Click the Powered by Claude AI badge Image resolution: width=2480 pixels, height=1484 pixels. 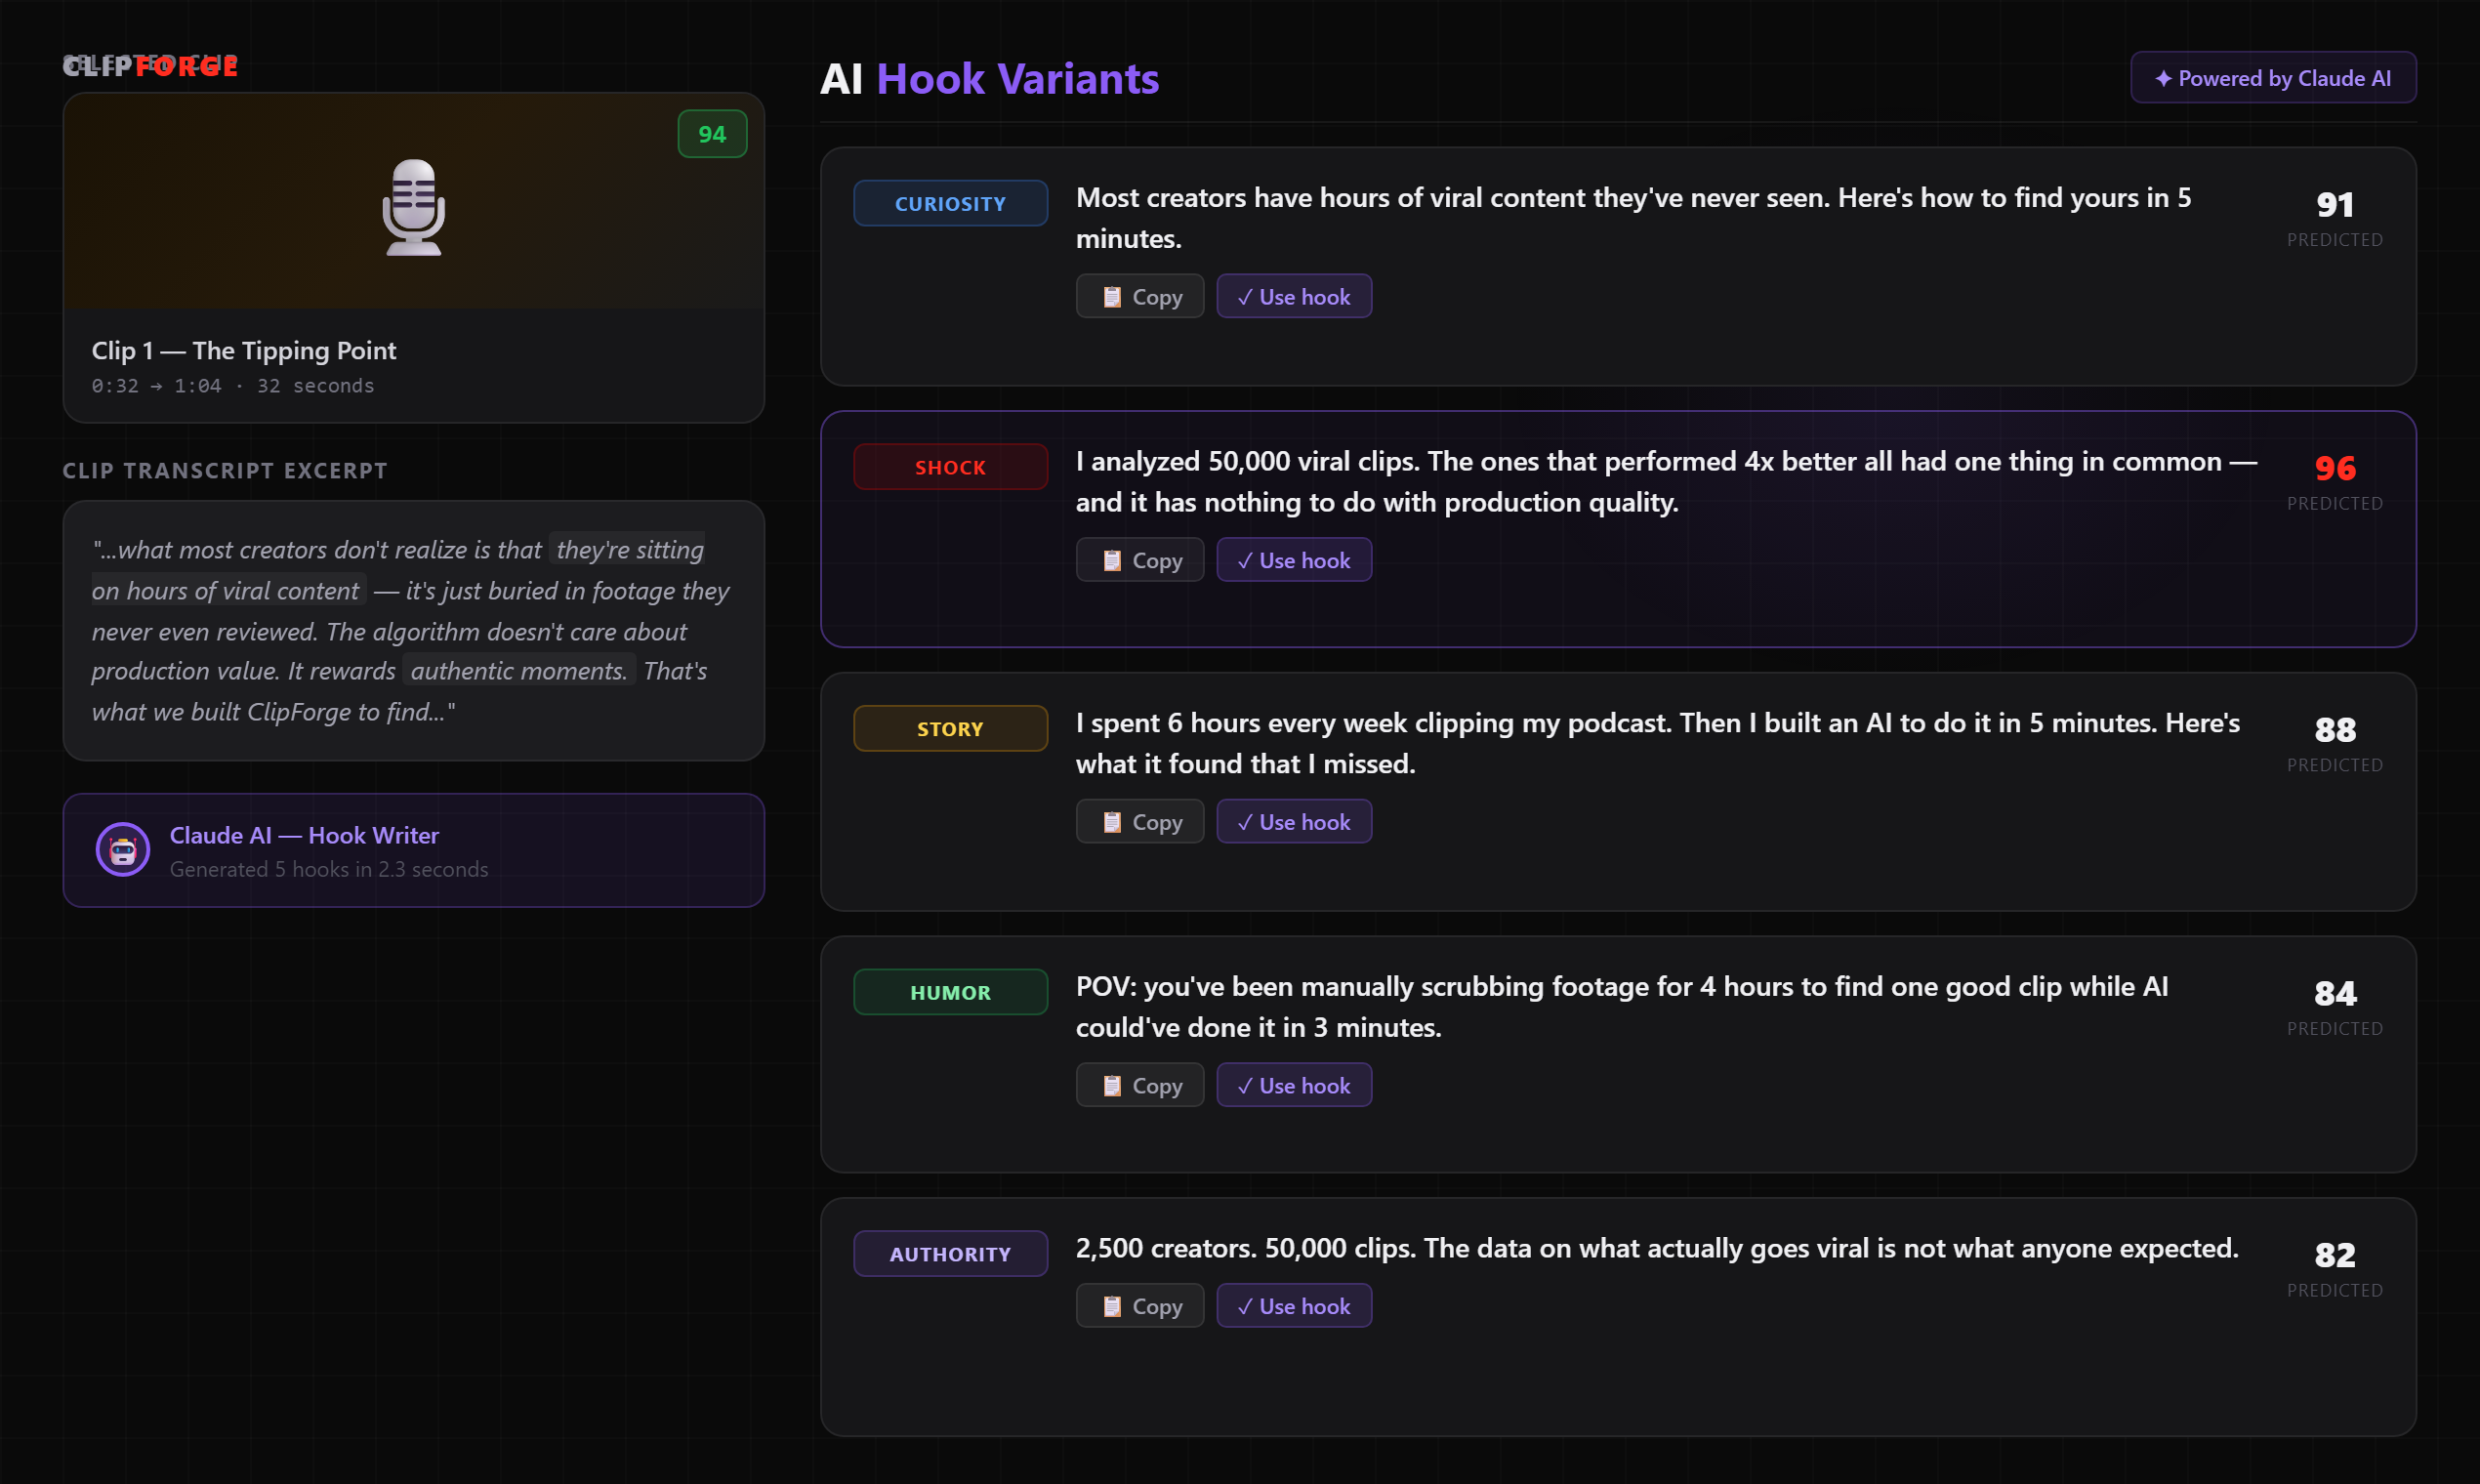pos(2272,78)
